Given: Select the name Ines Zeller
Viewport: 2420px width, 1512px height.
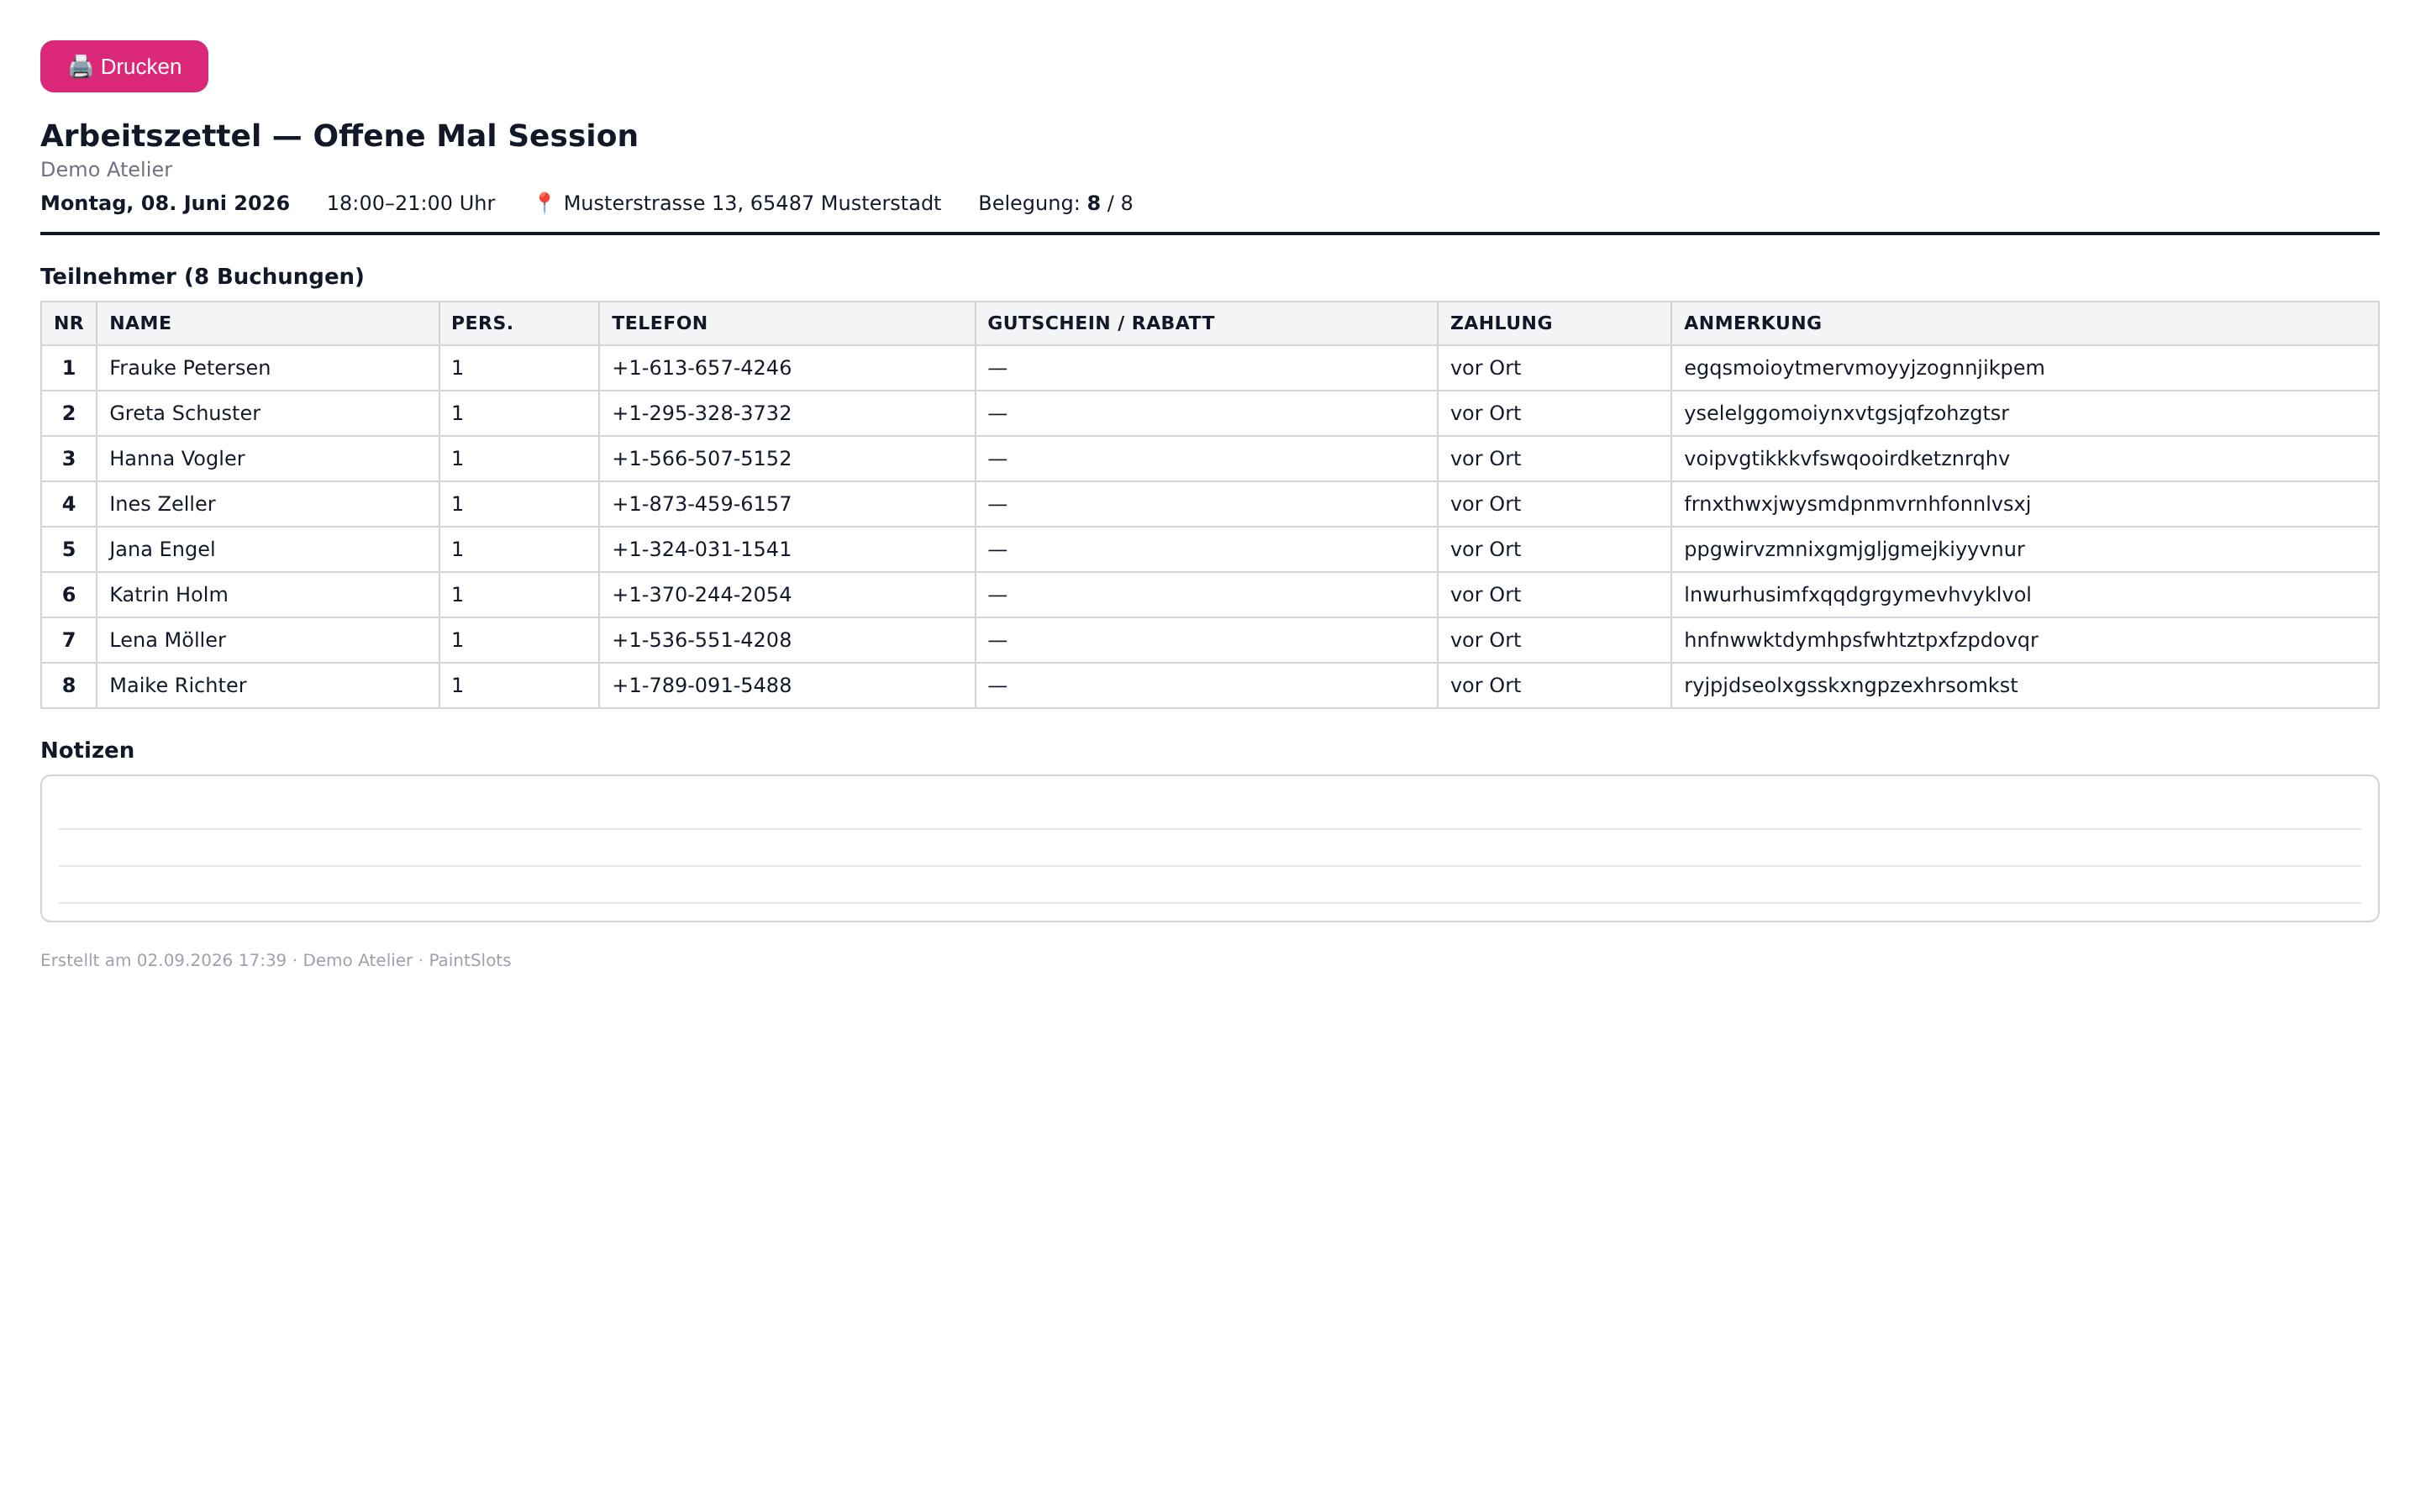Looking at the screenshot, I should coord(162,504).
